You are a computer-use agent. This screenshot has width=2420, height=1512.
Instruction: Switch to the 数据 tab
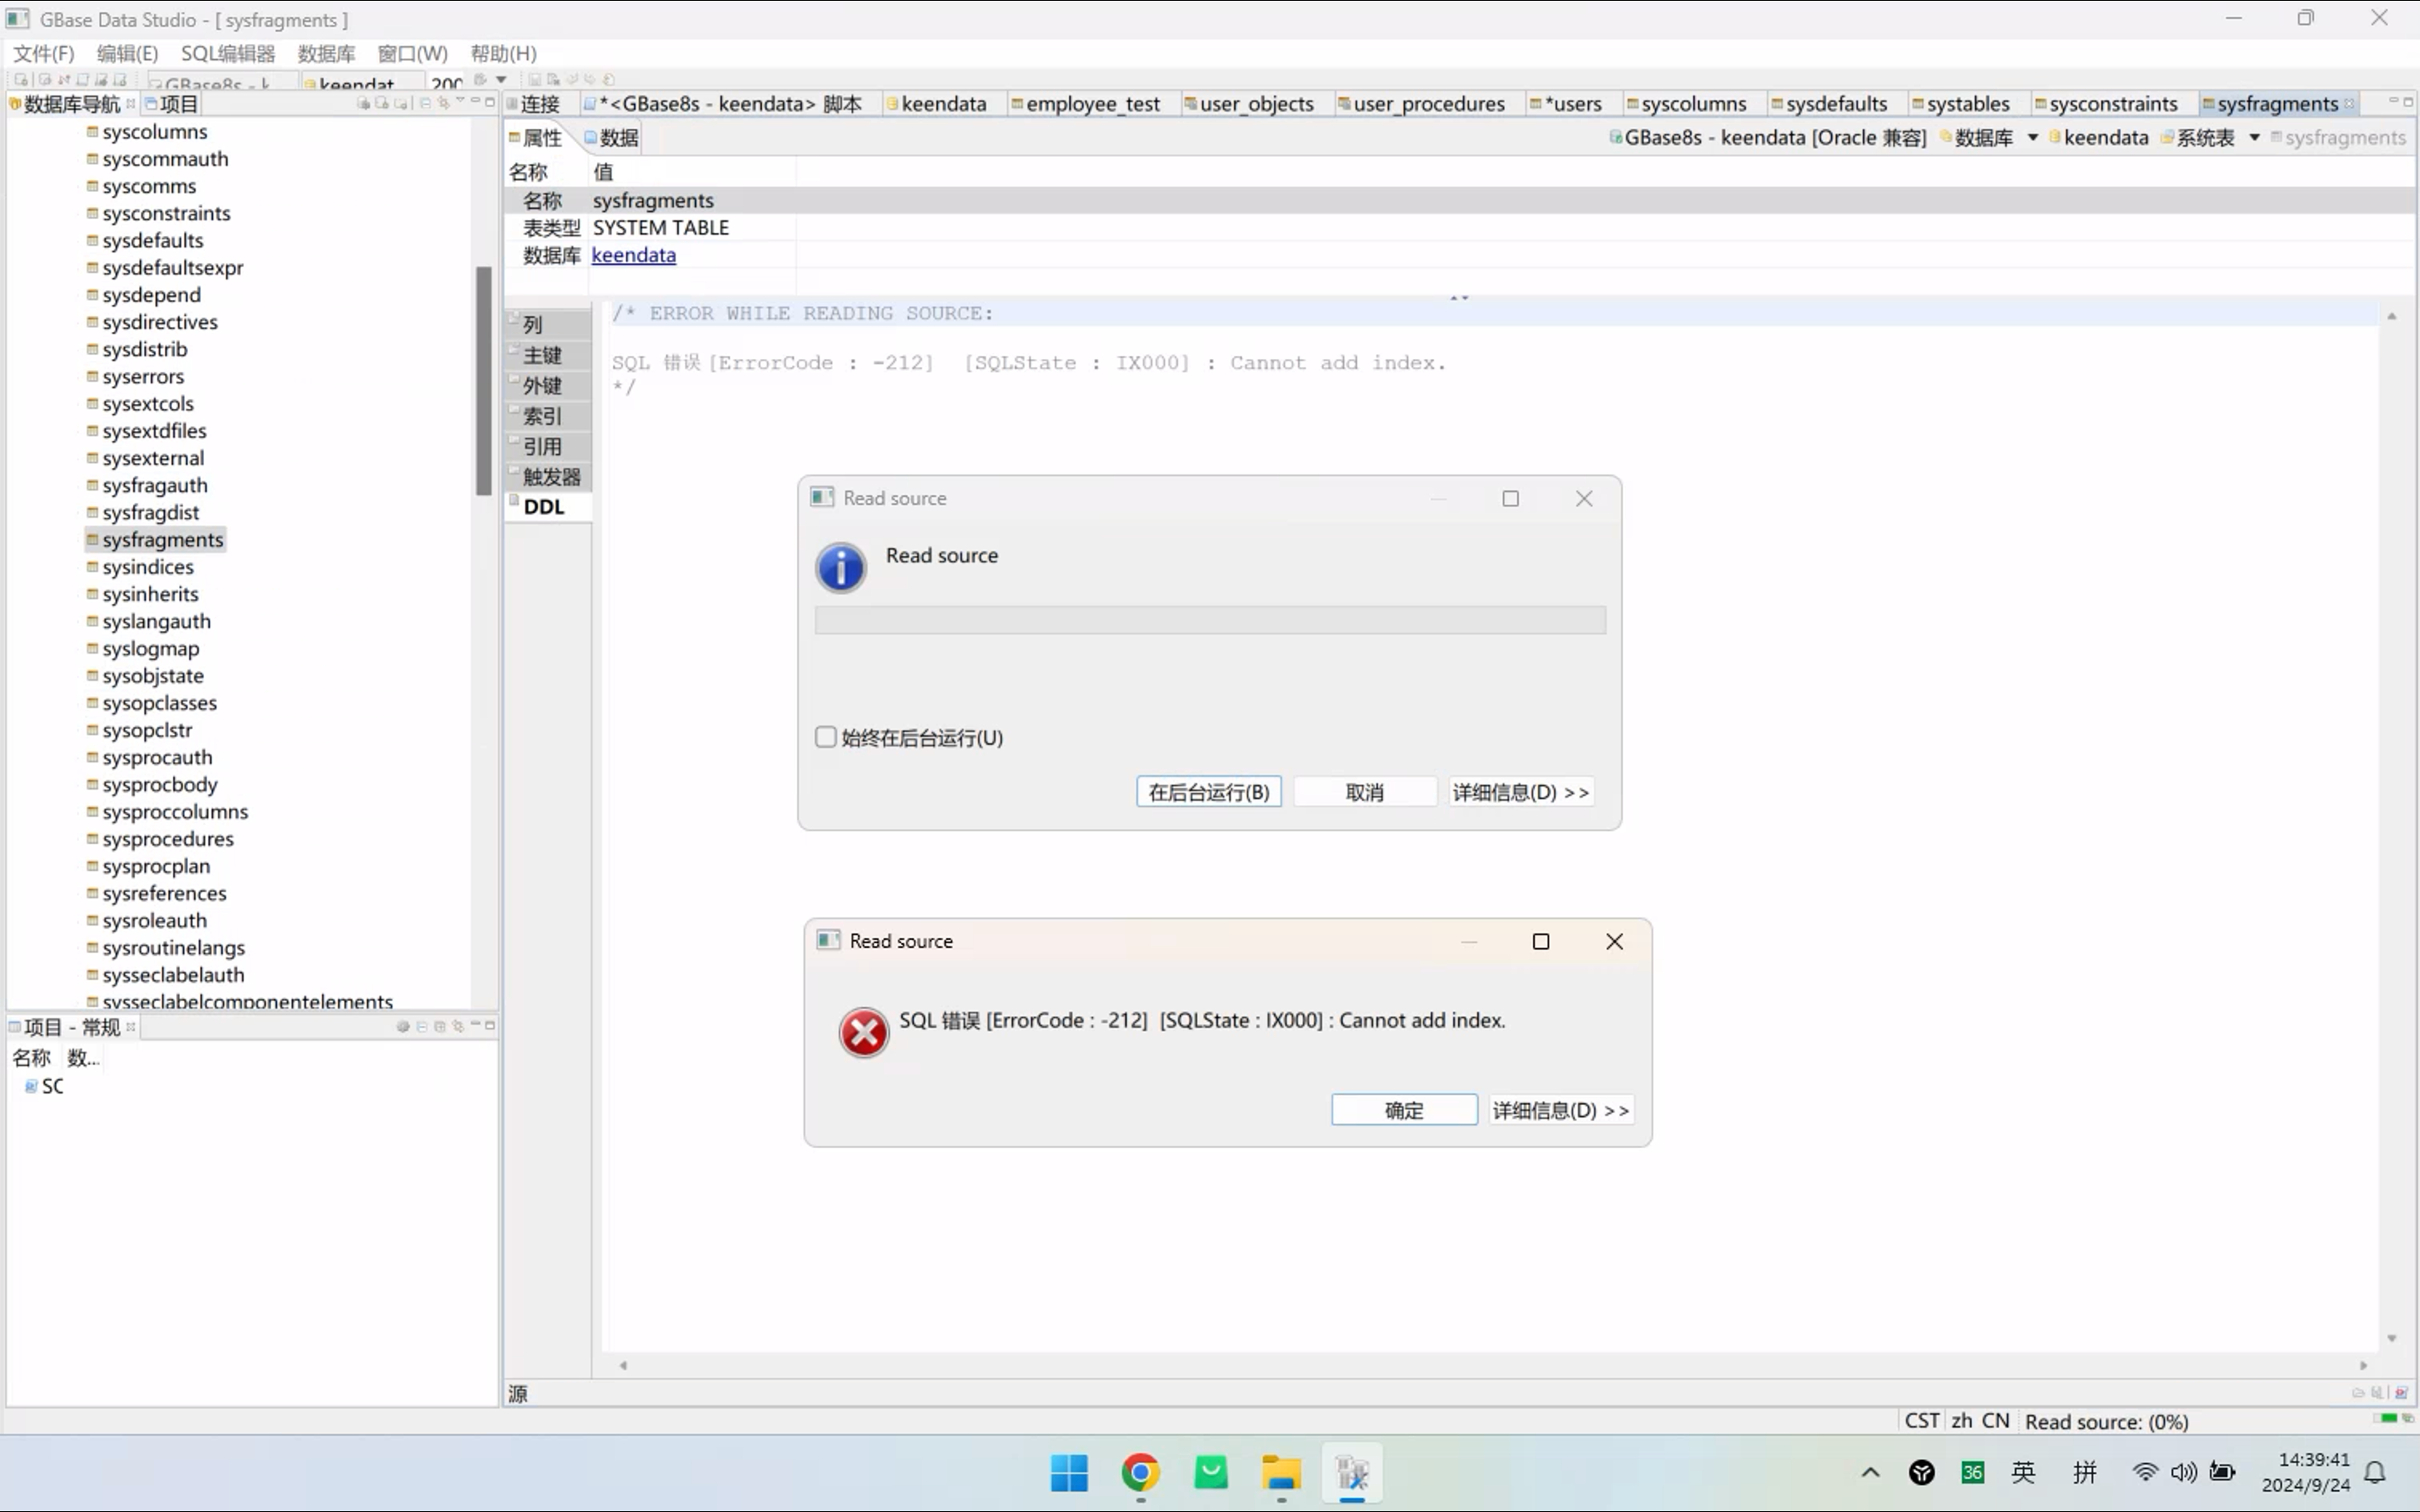point(611,138)
